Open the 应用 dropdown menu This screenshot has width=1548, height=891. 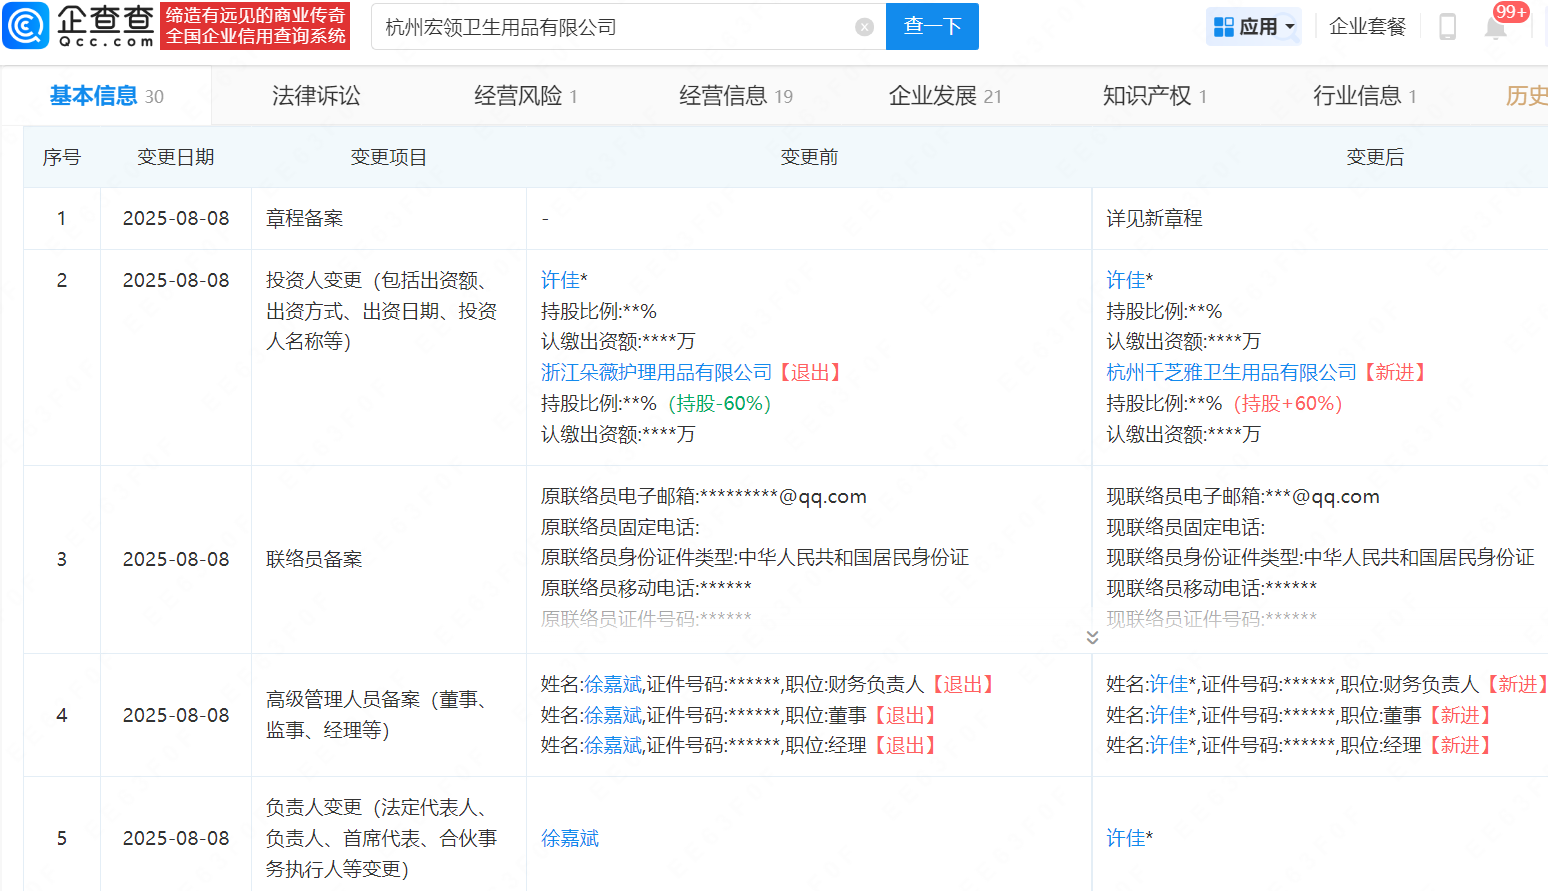(x=1254, y=27)
